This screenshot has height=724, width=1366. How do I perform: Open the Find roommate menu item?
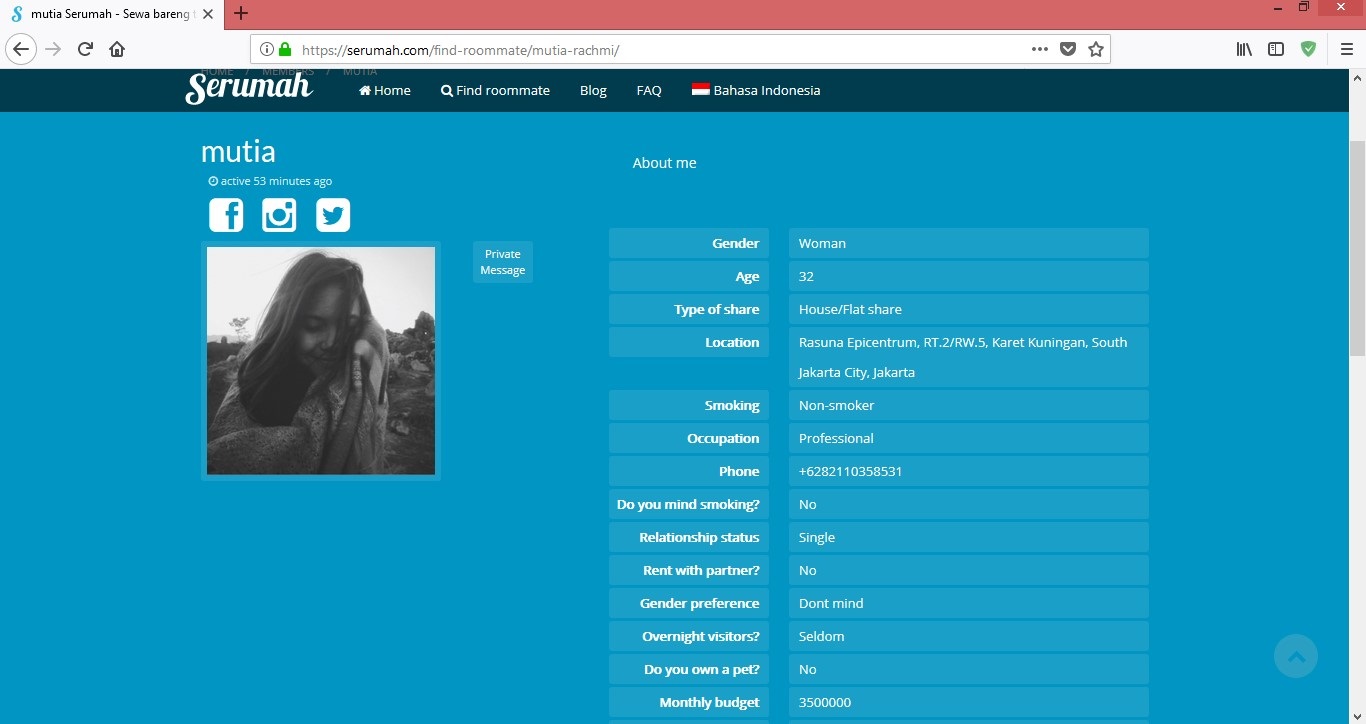point(495,90)
